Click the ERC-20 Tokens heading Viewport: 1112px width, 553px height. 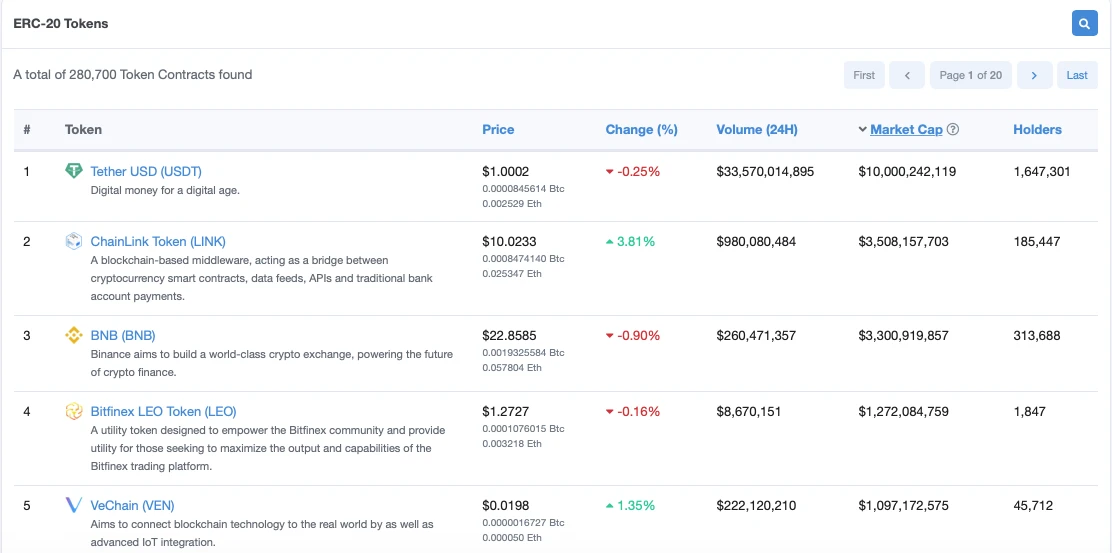[x=61, y=23]
